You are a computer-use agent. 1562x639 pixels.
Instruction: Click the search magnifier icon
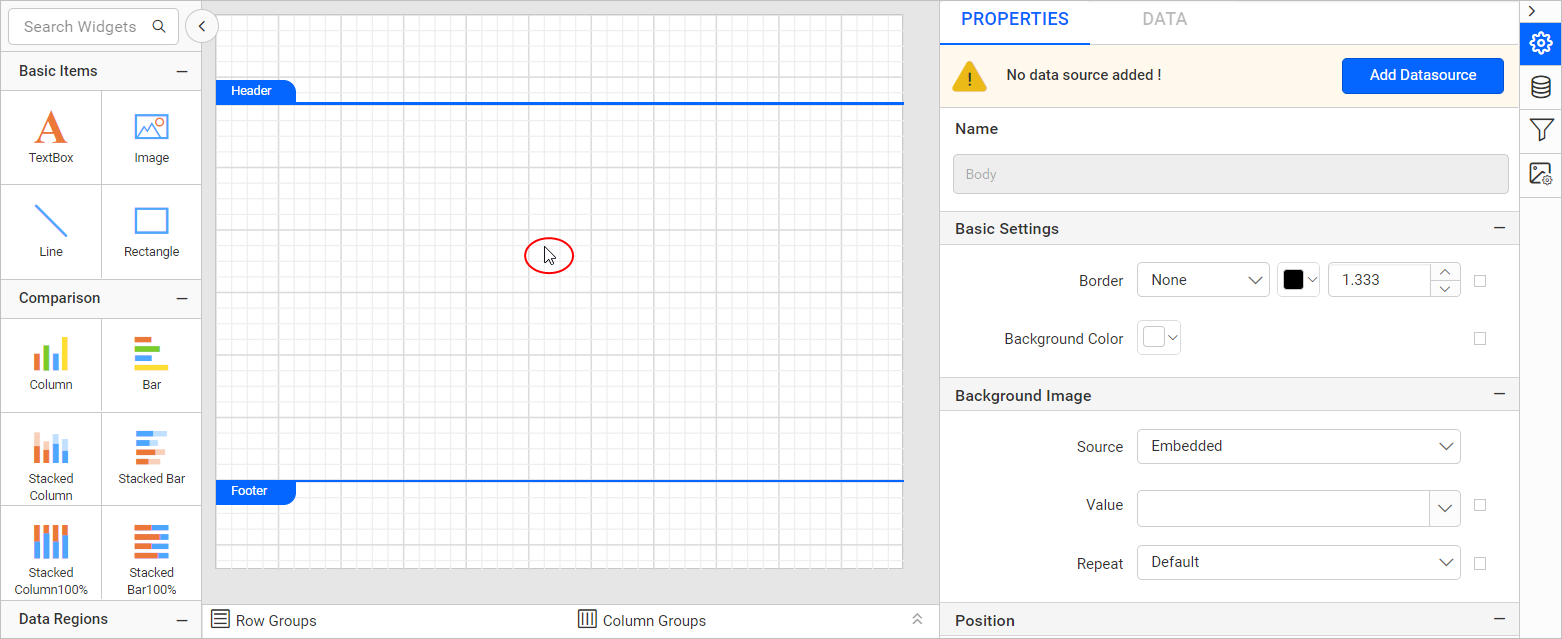point(159,27)
